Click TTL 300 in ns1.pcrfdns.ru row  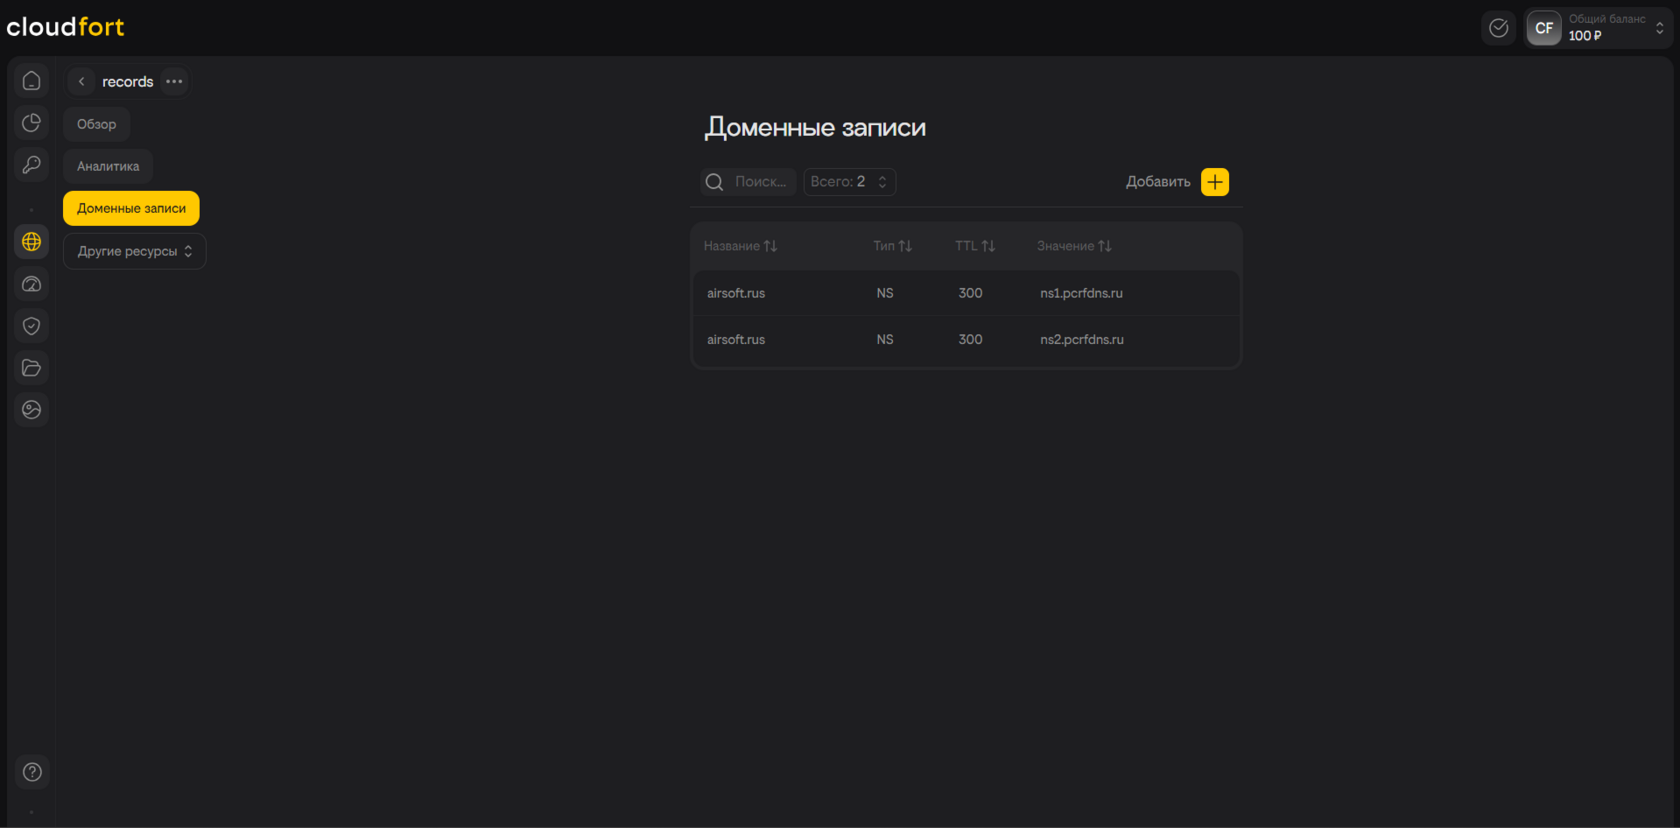970,293
